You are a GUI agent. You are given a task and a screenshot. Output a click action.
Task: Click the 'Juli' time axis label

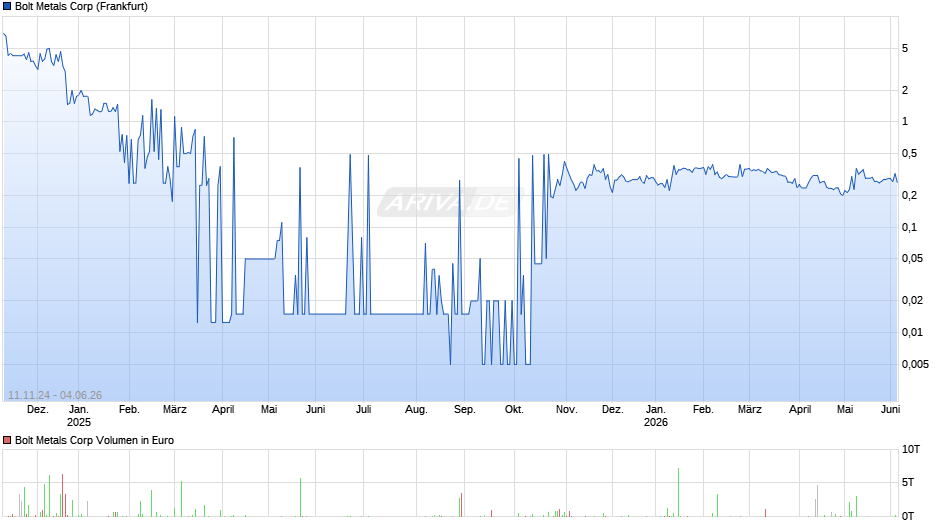click(x=363, y=410)
